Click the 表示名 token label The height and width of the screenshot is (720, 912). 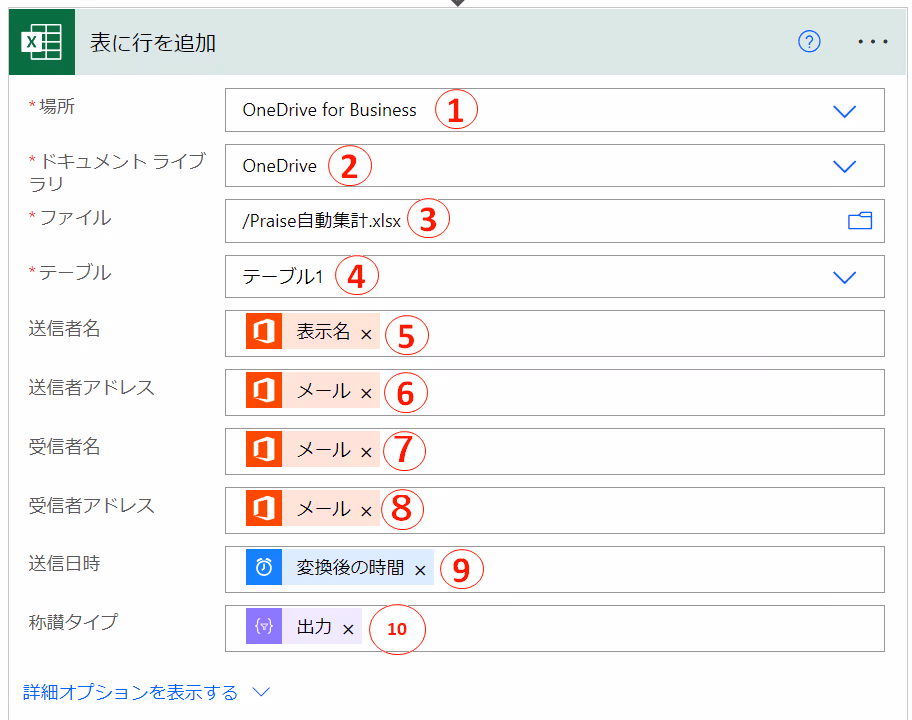[x=323, y=332]
